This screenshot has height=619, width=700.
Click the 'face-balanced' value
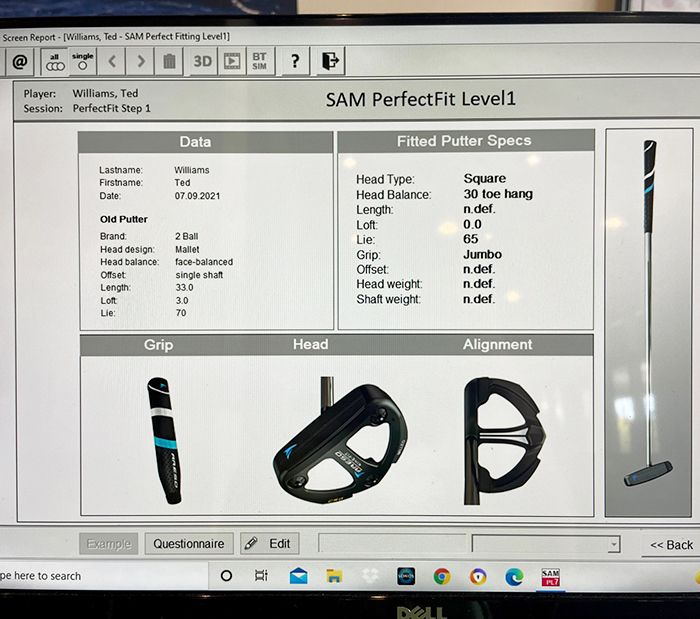coord(204,262)
